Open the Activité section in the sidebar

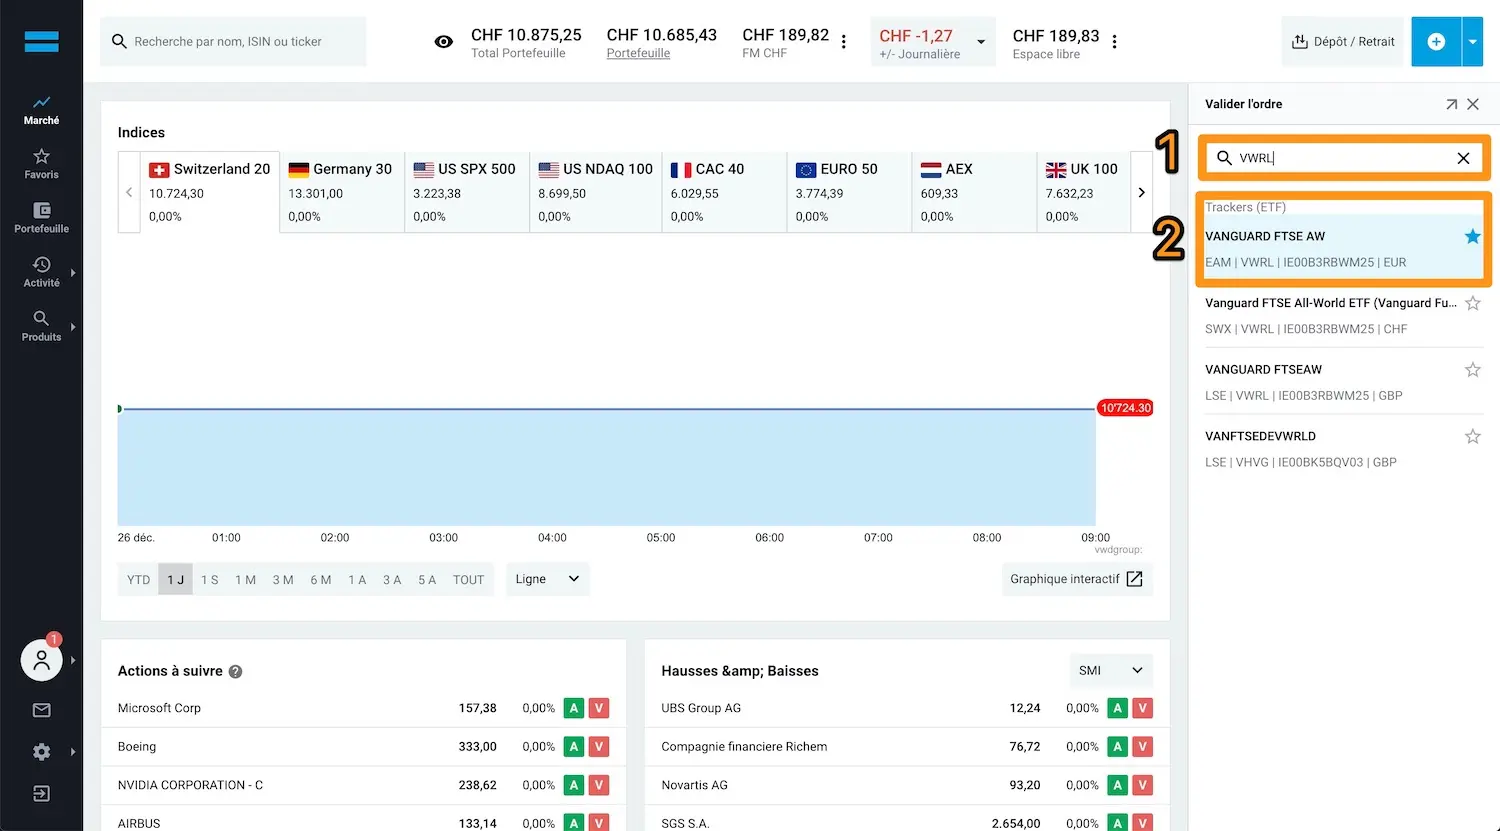(41, 272)
